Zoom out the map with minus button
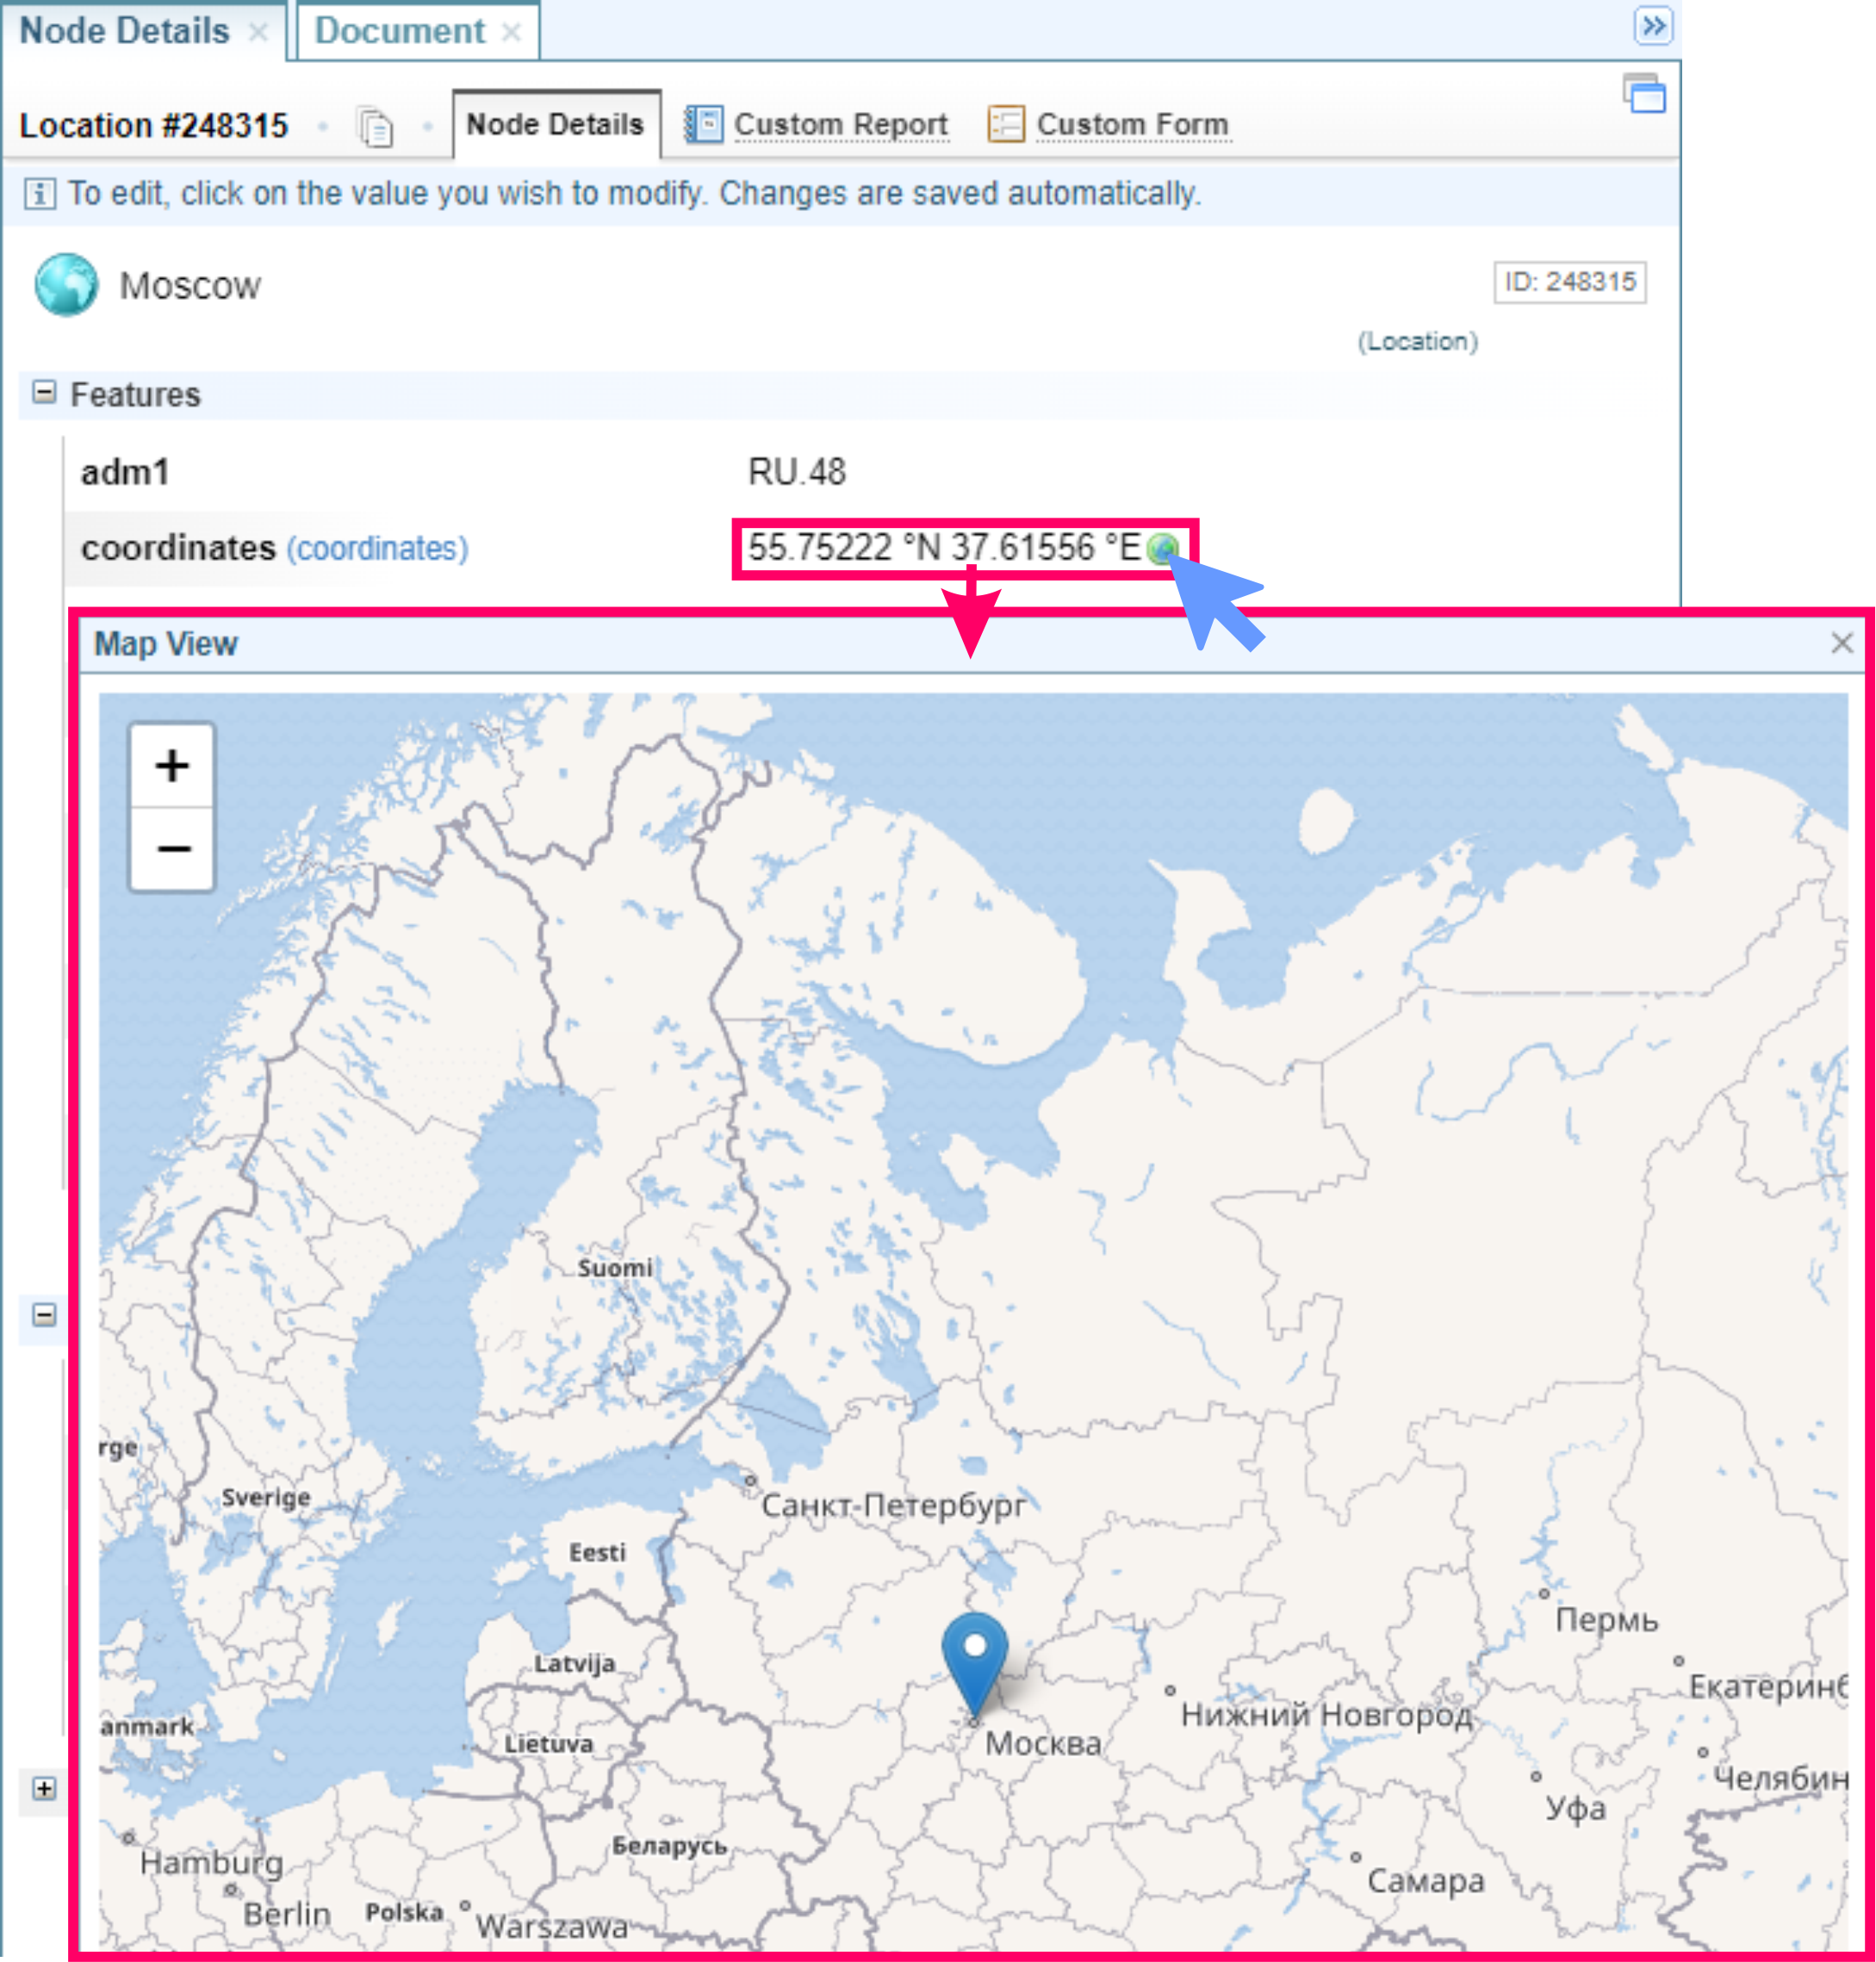1876x1962 pixels. pyautogui.click(x=172, y=849)
